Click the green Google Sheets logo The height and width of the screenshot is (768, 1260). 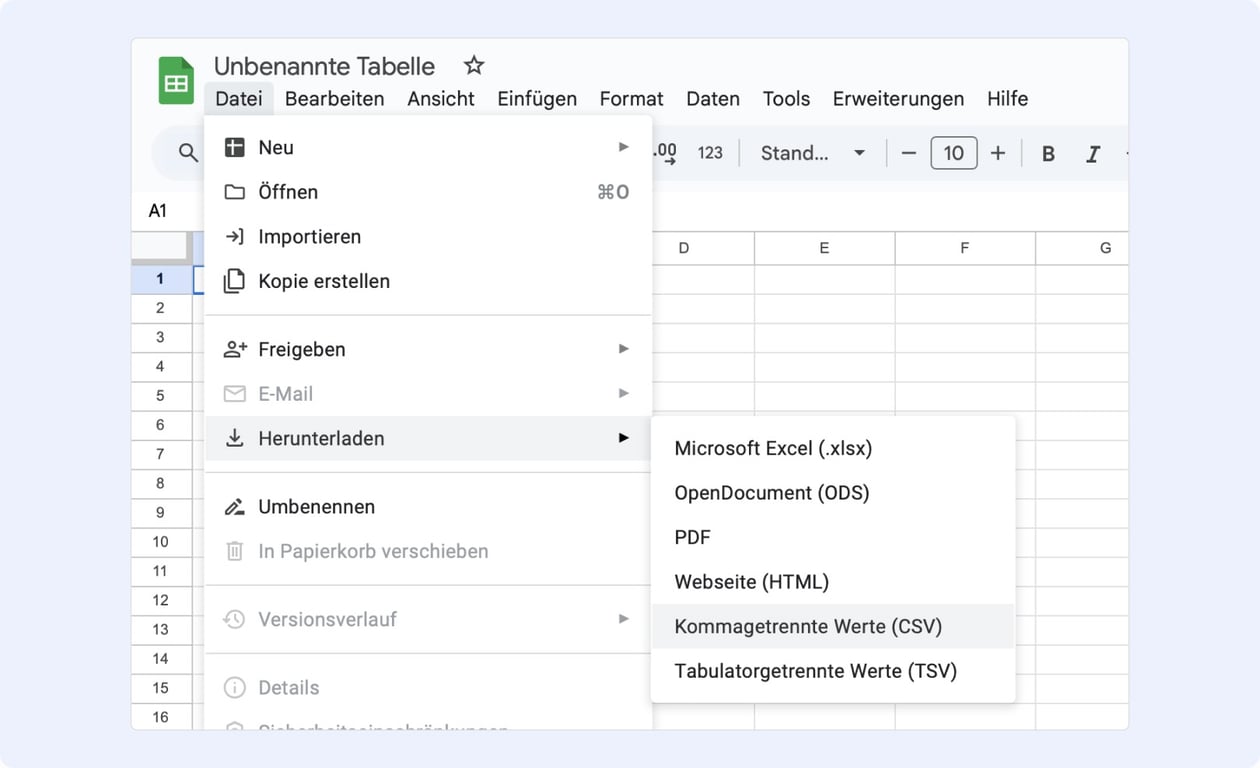[176, 81]
